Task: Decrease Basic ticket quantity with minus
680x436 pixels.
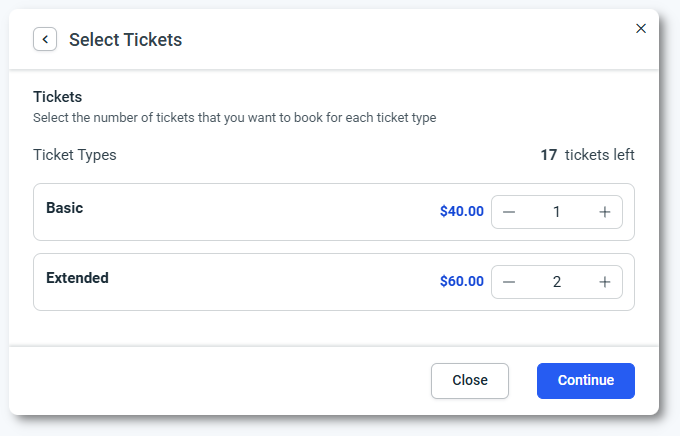Action: (x=509, y=212)
